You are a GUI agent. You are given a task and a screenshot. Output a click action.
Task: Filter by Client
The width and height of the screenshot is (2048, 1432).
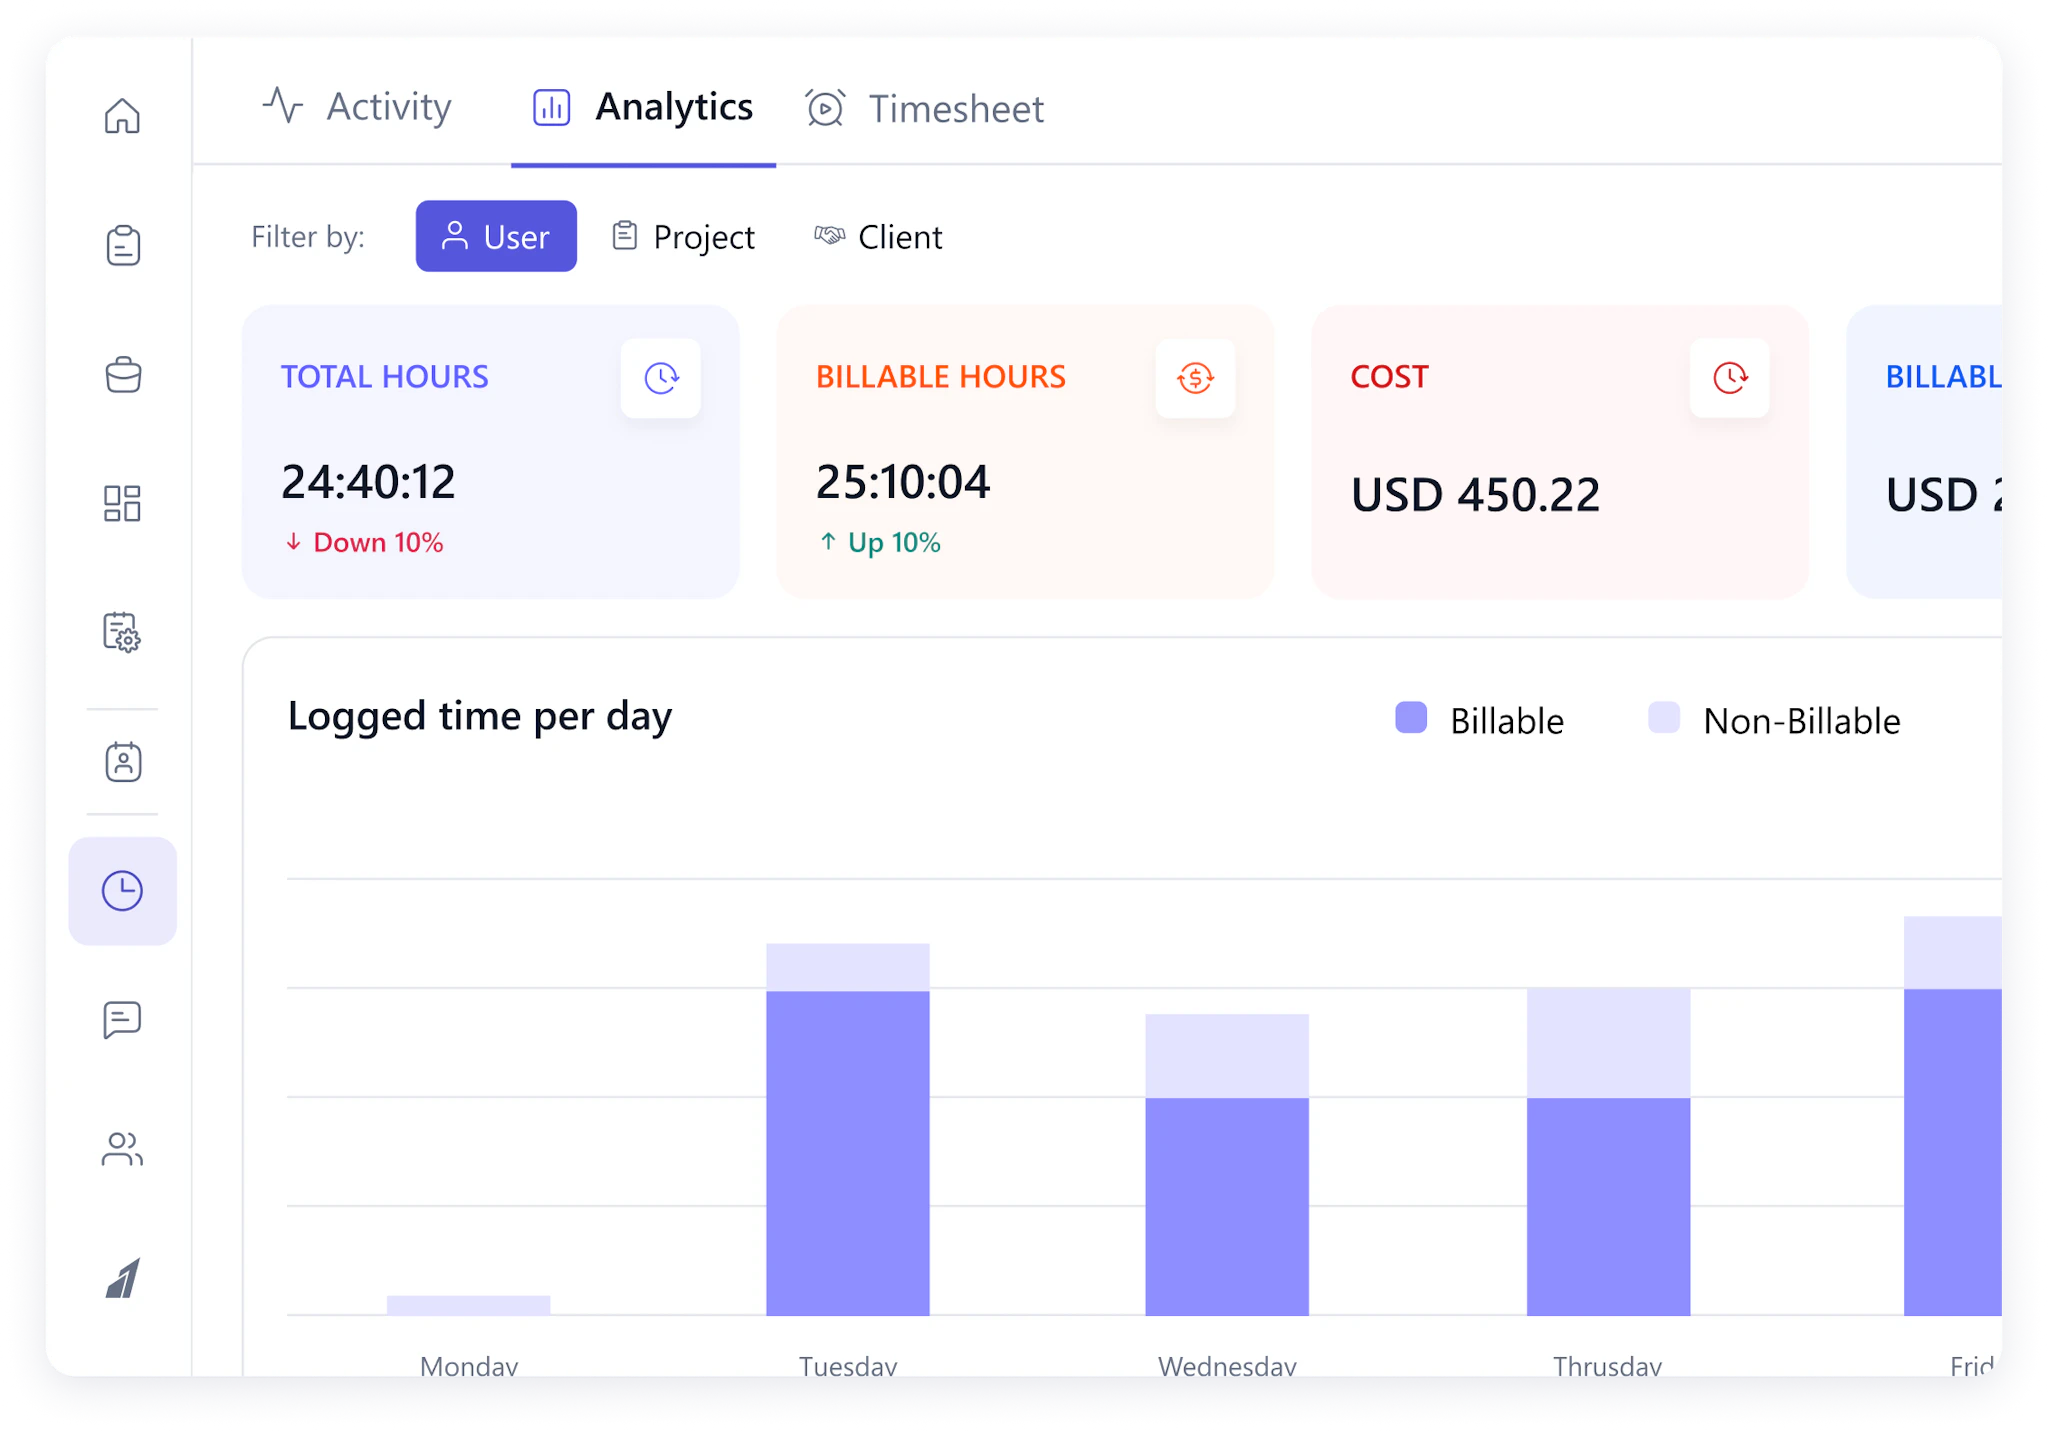pos(877,237)
